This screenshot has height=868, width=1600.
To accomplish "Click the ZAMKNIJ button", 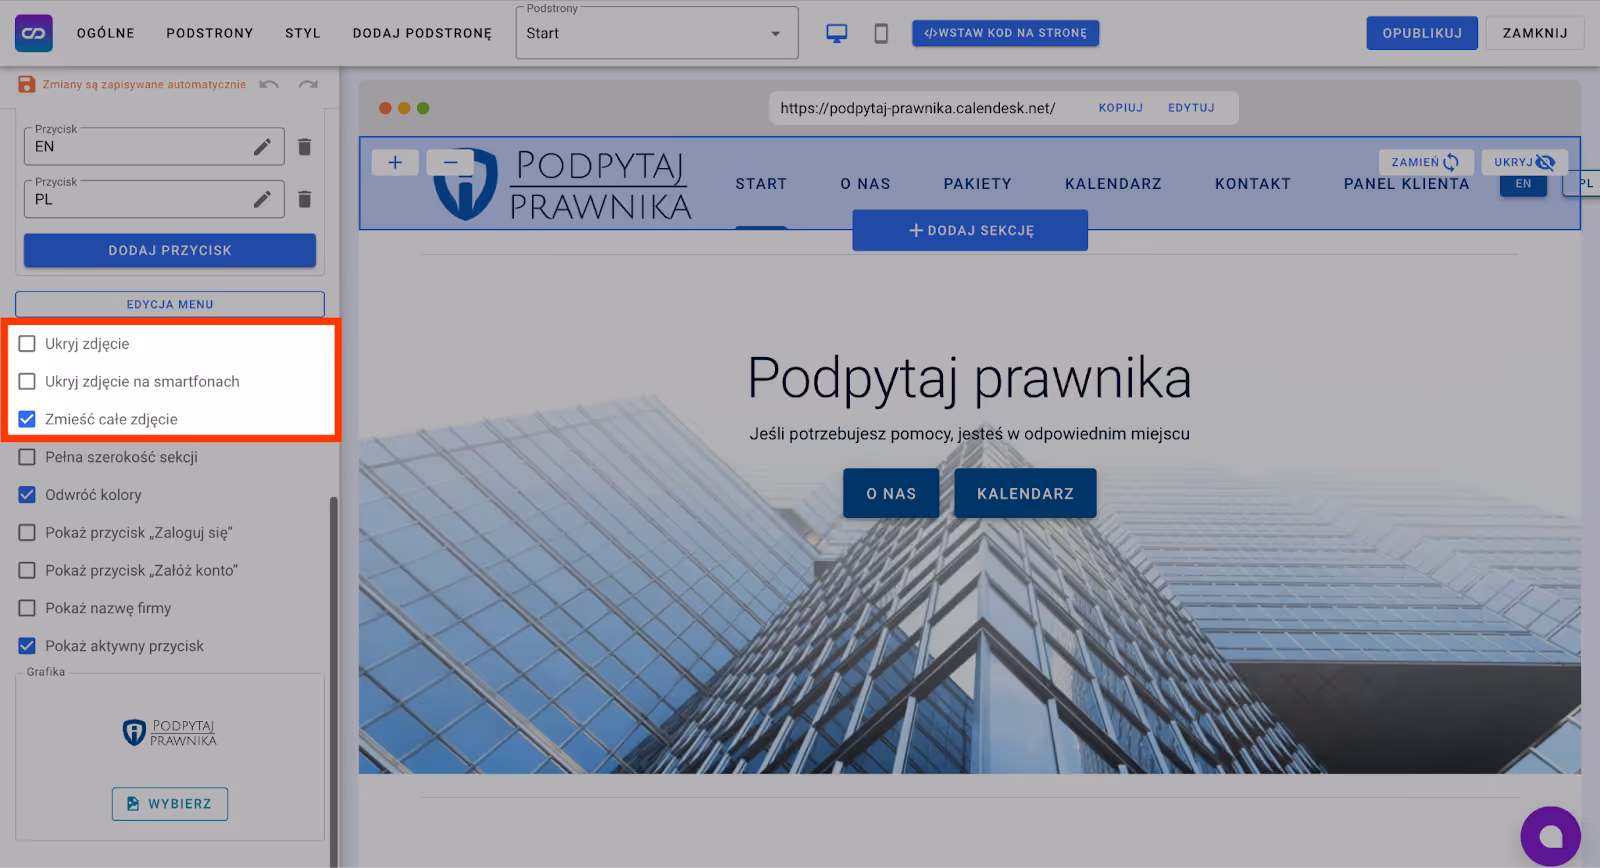I will click(x=1535, y=33).
